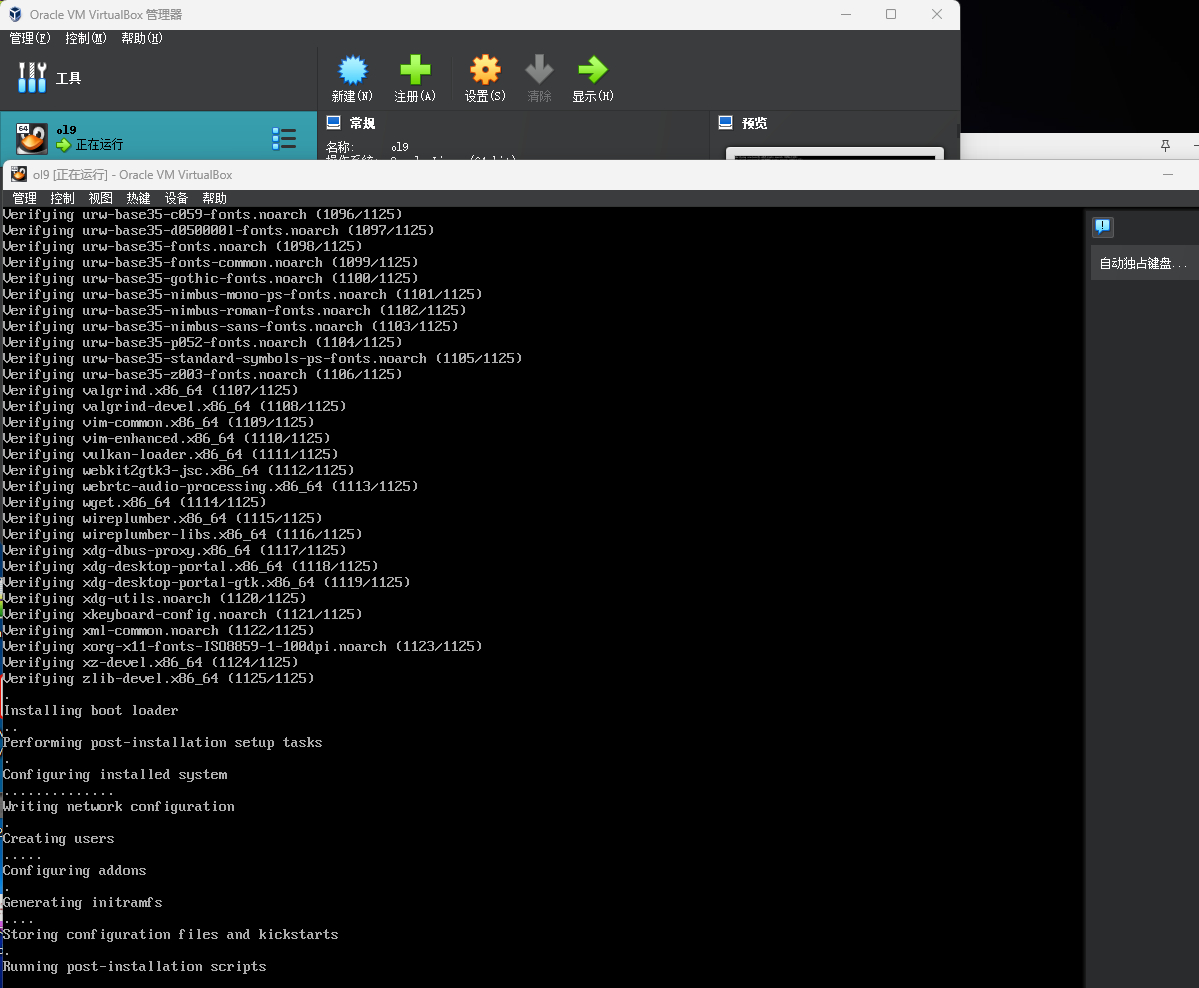Minimize the VirtualBox Manager window

point(846,14)
